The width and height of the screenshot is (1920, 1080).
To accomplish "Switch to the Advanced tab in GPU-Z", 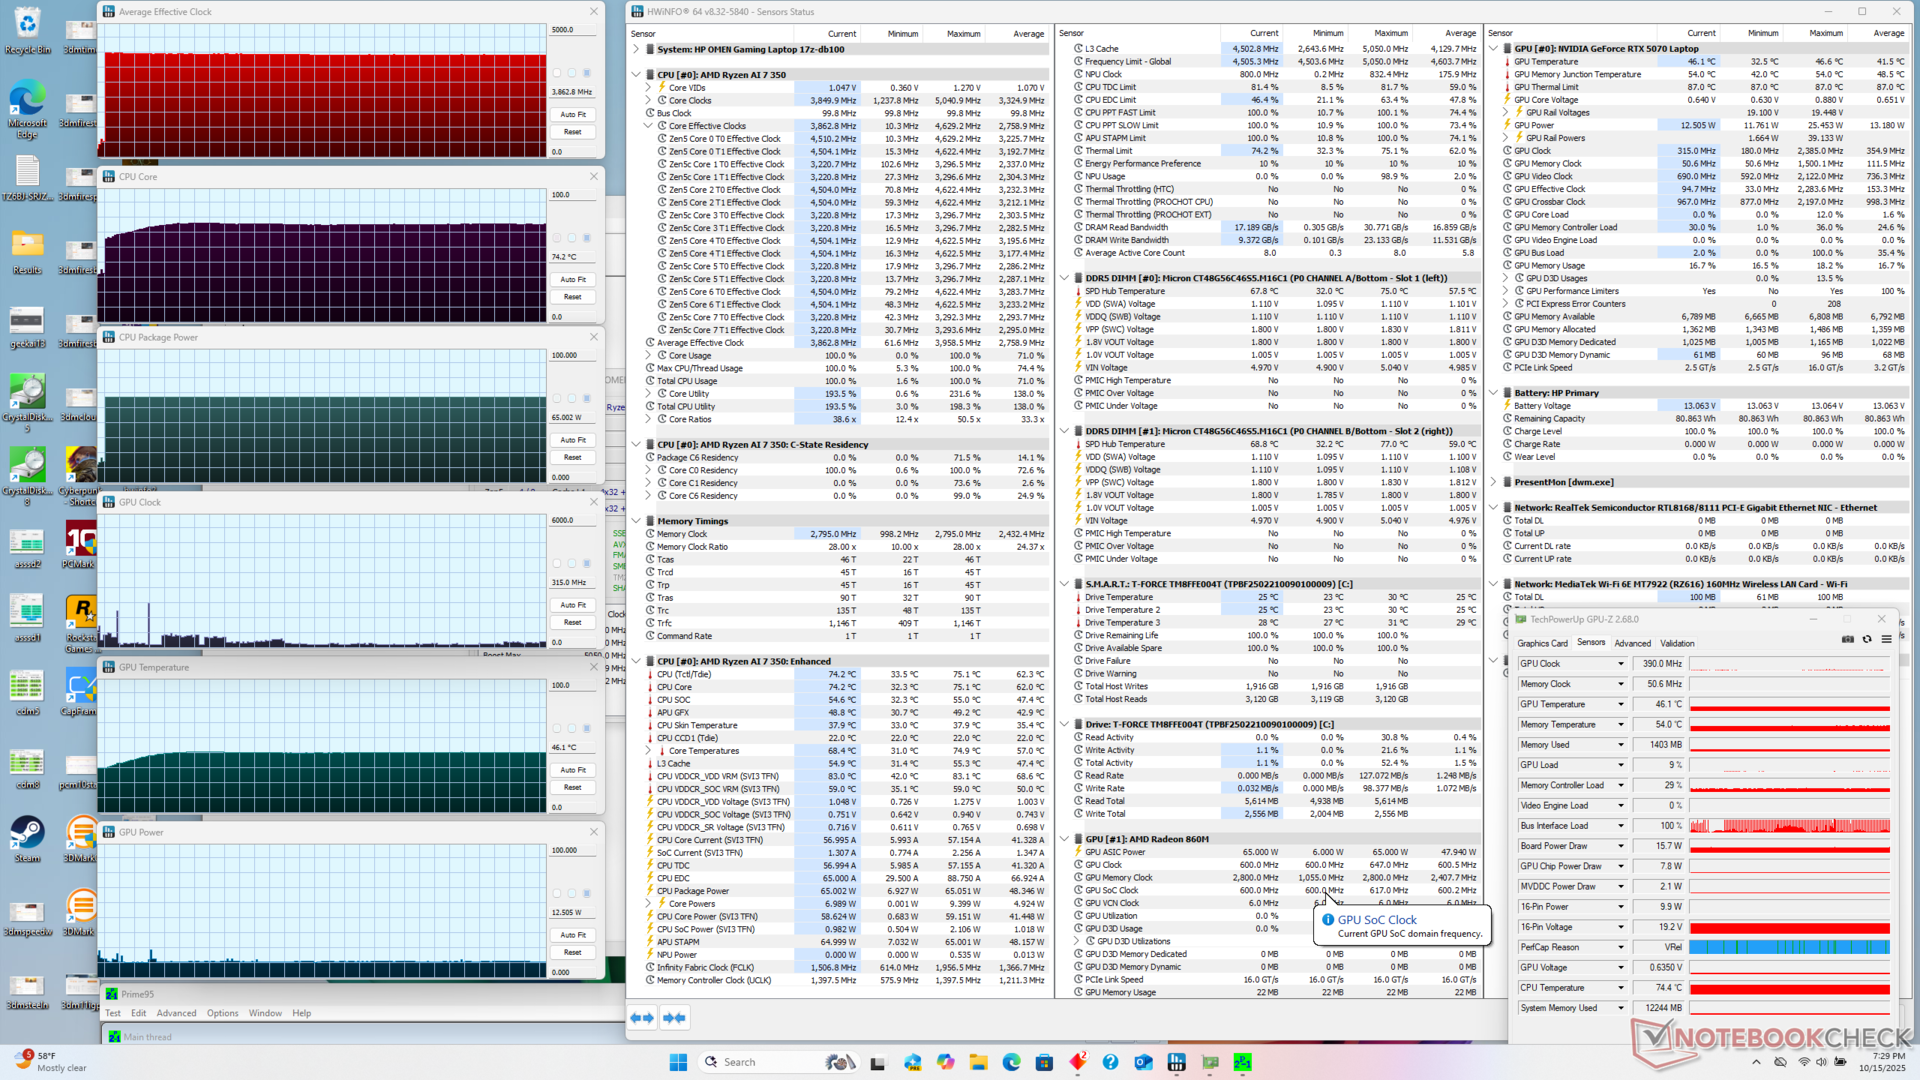I will coord(1632,644).
